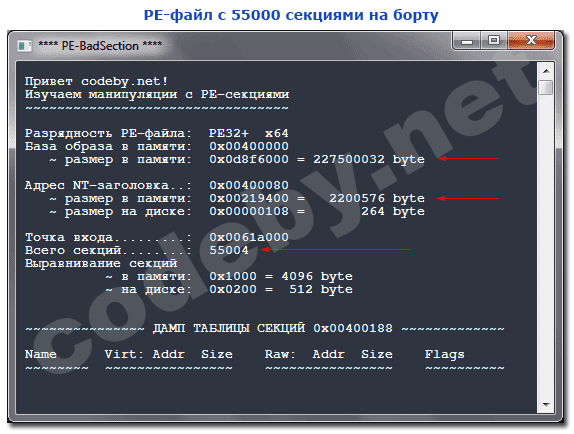Click the label 'Разрядность PE-файла:'
This screenshot has width=574, height=434.
click(108, 134)
